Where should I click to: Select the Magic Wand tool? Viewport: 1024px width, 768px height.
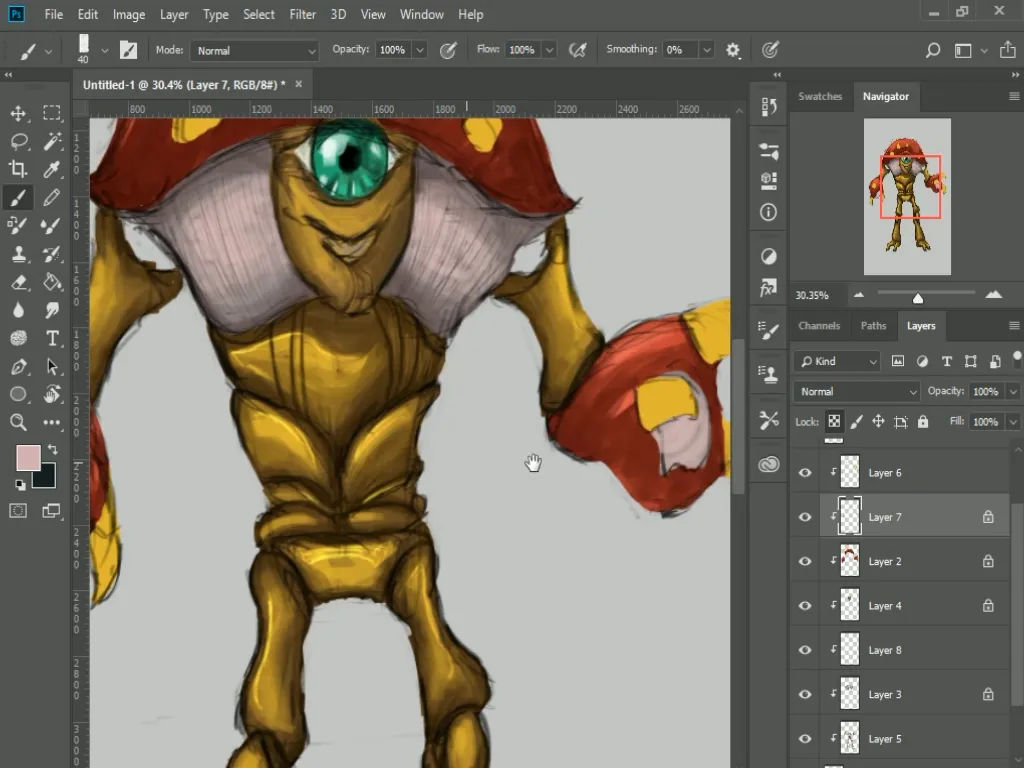[52, 141]
